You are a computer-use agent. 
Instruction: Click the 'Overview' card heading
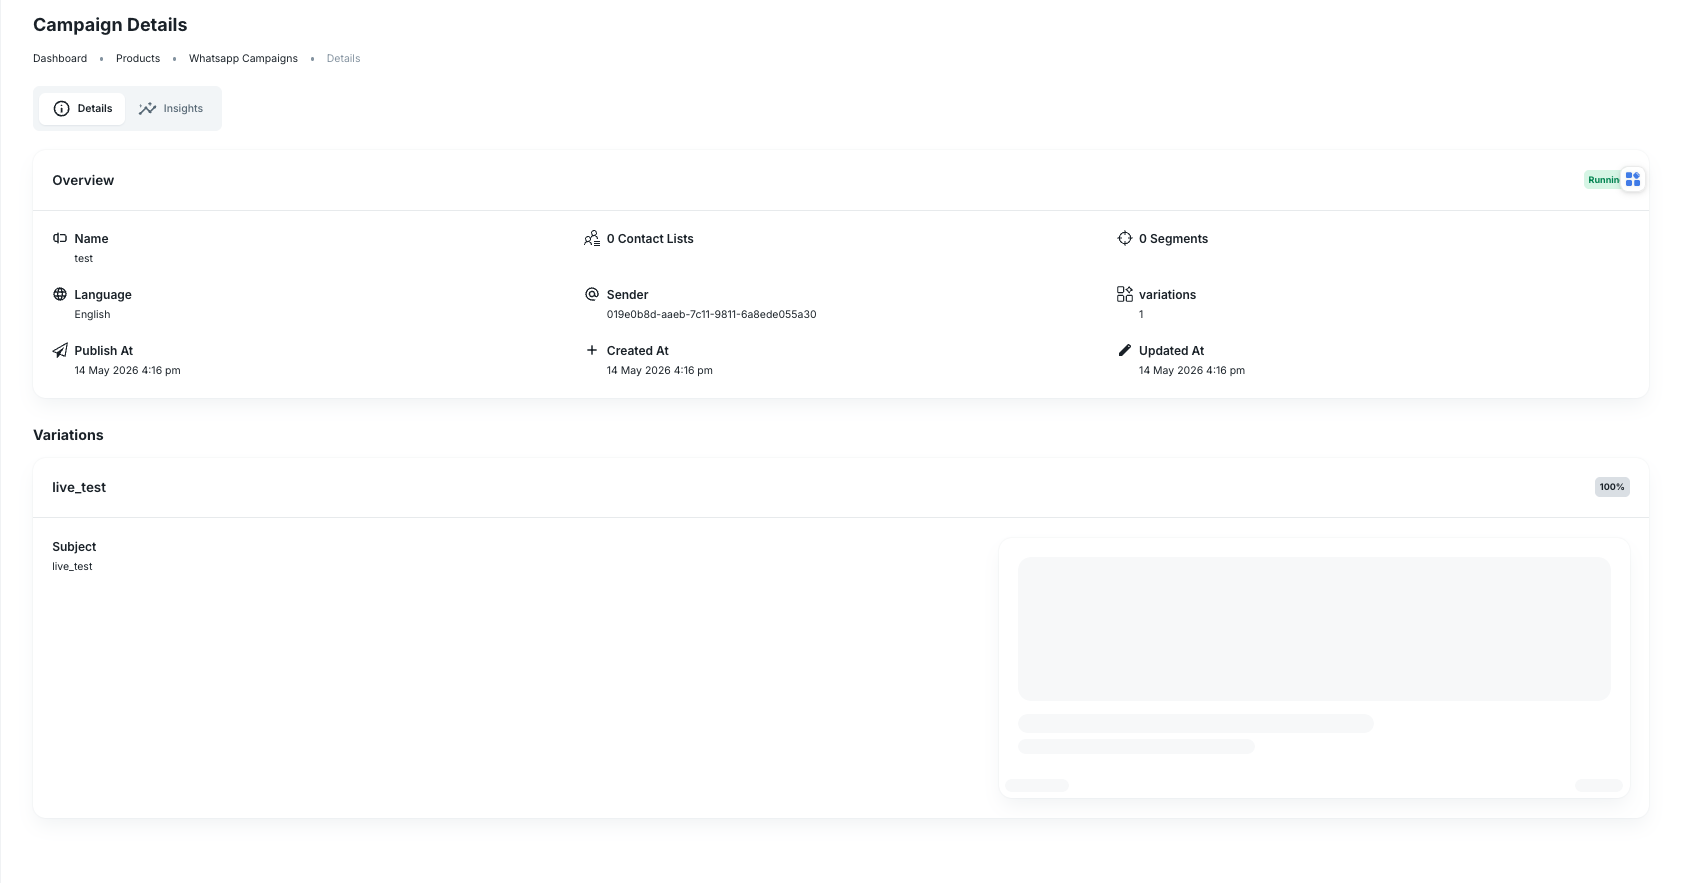[83, 180]
